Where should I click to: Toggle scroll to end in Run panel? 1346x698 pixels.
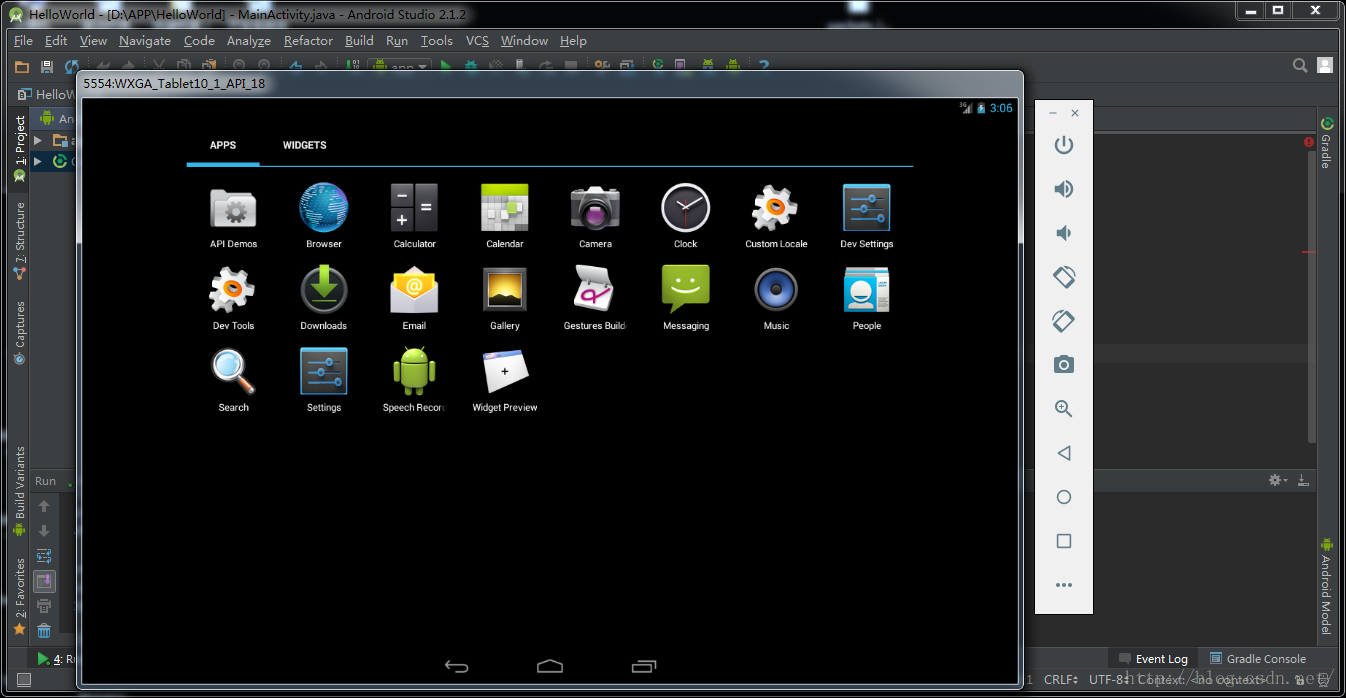44,581
